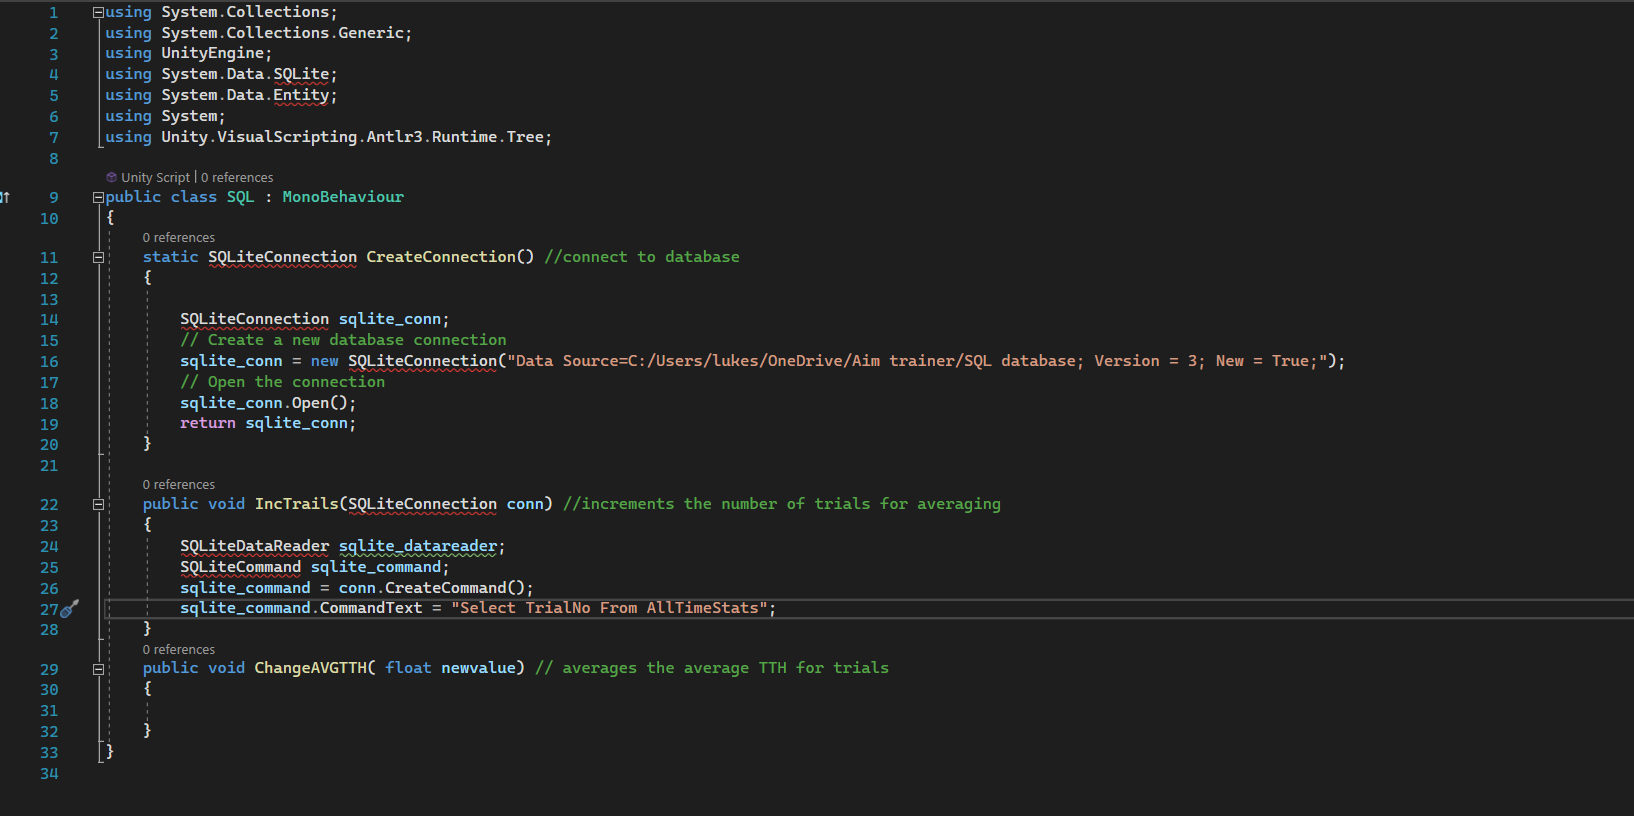Click the "Select TrialNo From AllTimeStats" string

[613, 608]
